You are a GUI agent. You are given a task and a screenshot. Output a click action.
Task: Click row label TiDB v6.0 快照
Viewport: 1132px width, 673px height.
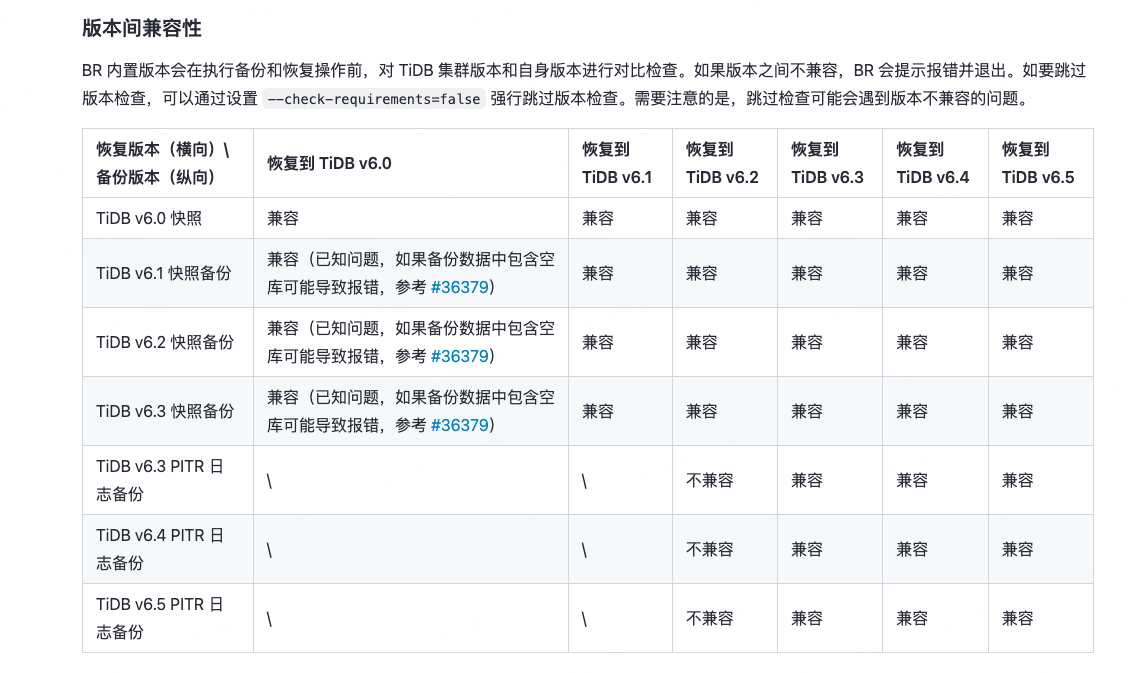click(x=149, y=218)
